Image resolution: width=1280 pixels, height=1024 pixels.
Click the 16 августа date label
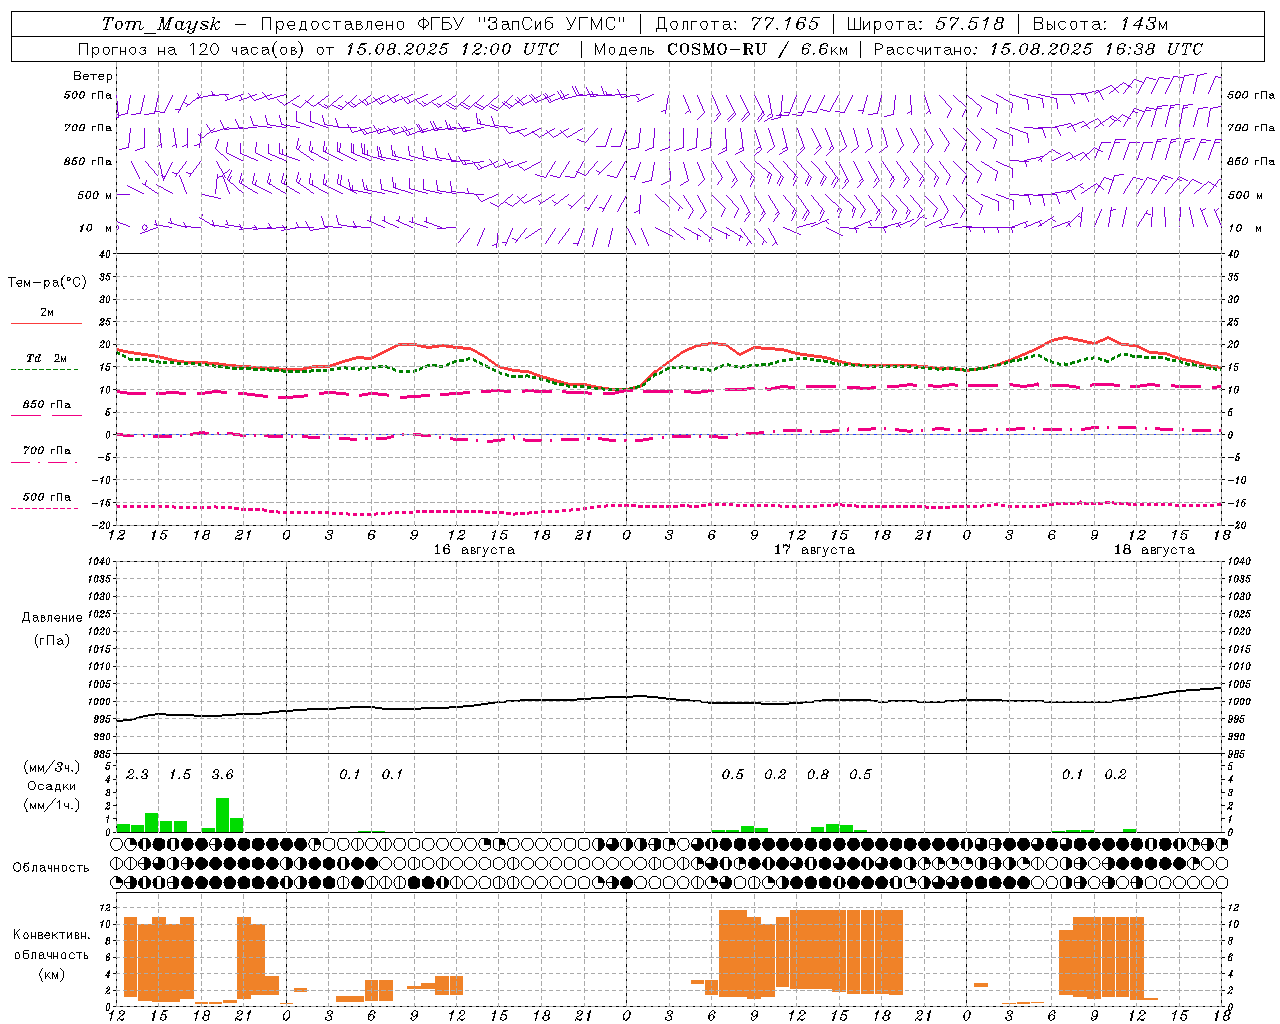tap(474, 550)
